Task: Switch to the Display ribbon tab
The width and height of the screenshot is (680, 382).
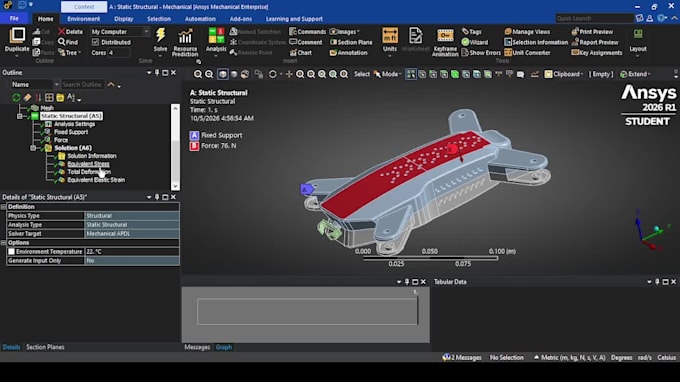Action: pos(124,19)
